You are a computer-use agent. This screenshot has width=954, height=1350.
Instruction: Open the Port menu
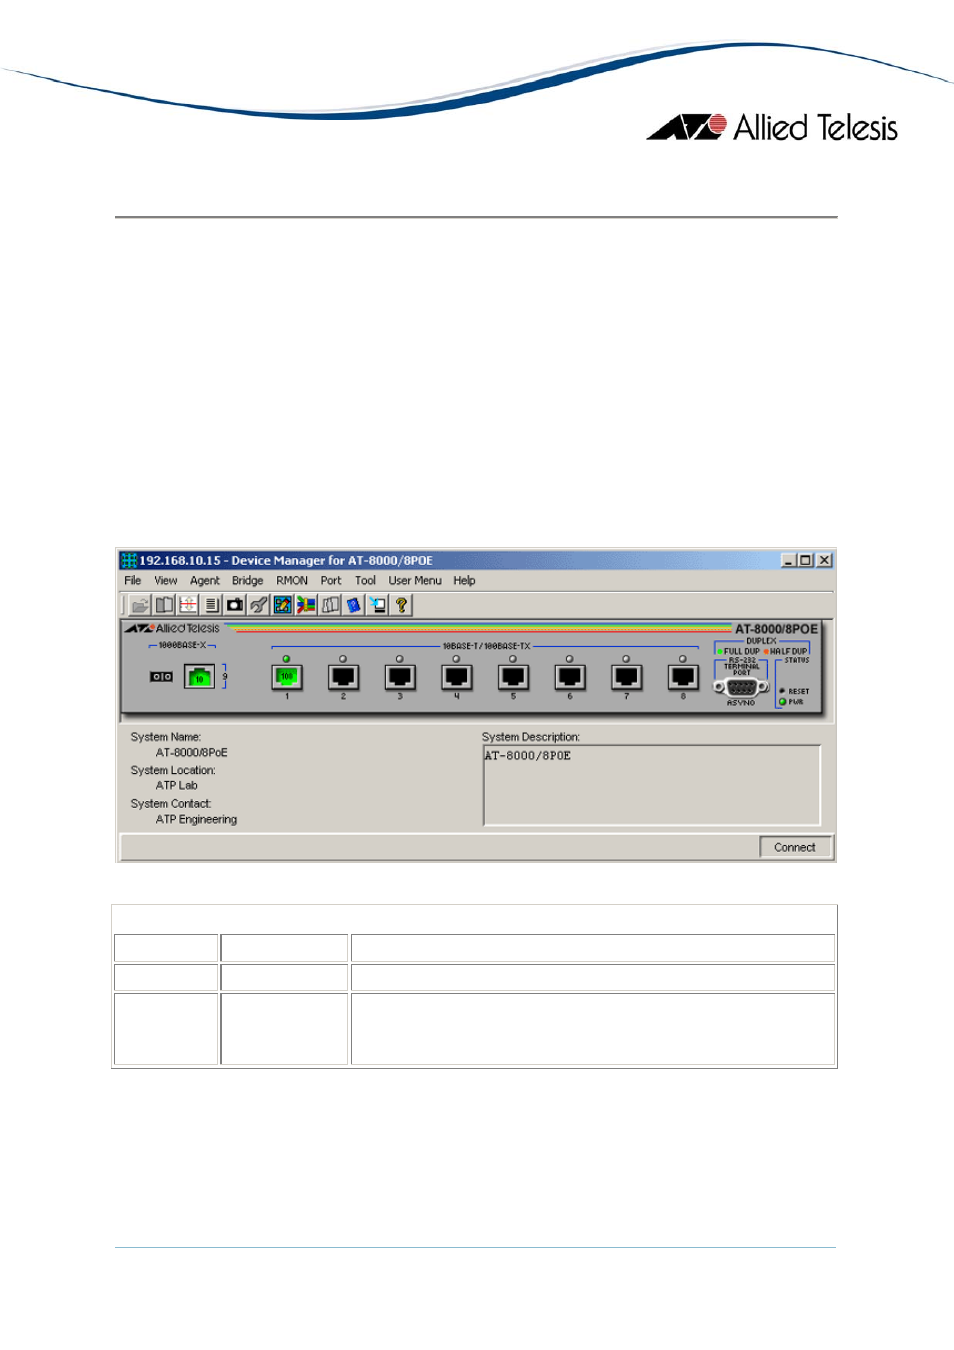(331, 580)
